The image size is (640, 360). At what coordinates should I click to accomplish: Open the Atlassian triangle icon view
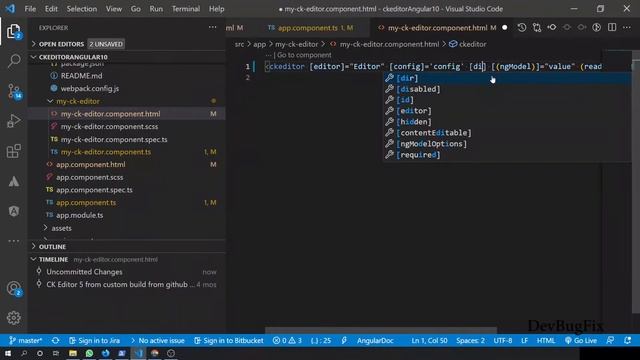pyautogui.click(x=14, y=181)
